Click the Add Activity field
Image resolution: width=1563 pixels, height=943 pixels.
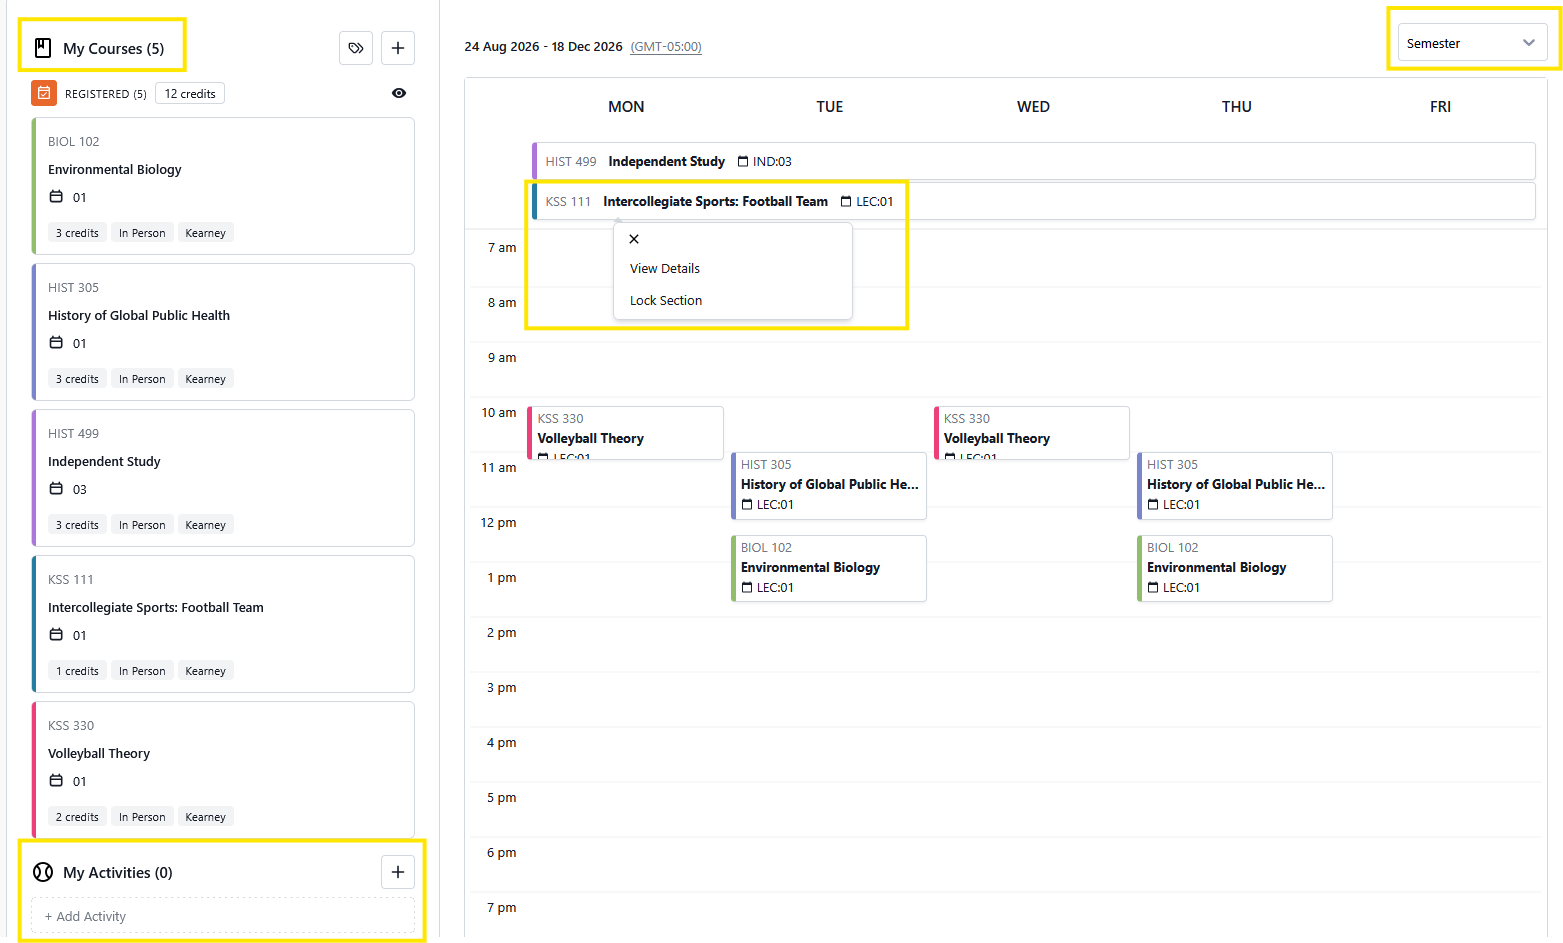223,916
